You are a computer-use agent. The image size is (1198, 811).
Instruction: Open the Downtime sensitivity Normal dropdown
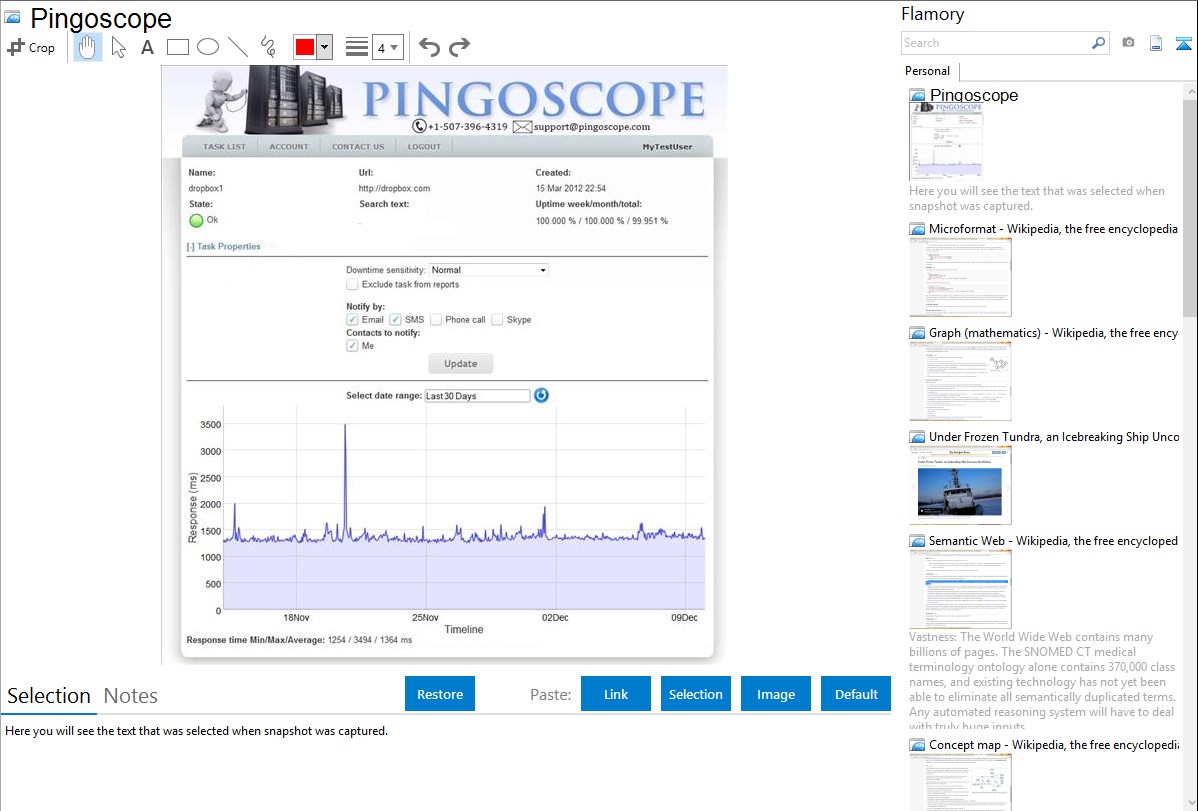[x=488, y=270]
